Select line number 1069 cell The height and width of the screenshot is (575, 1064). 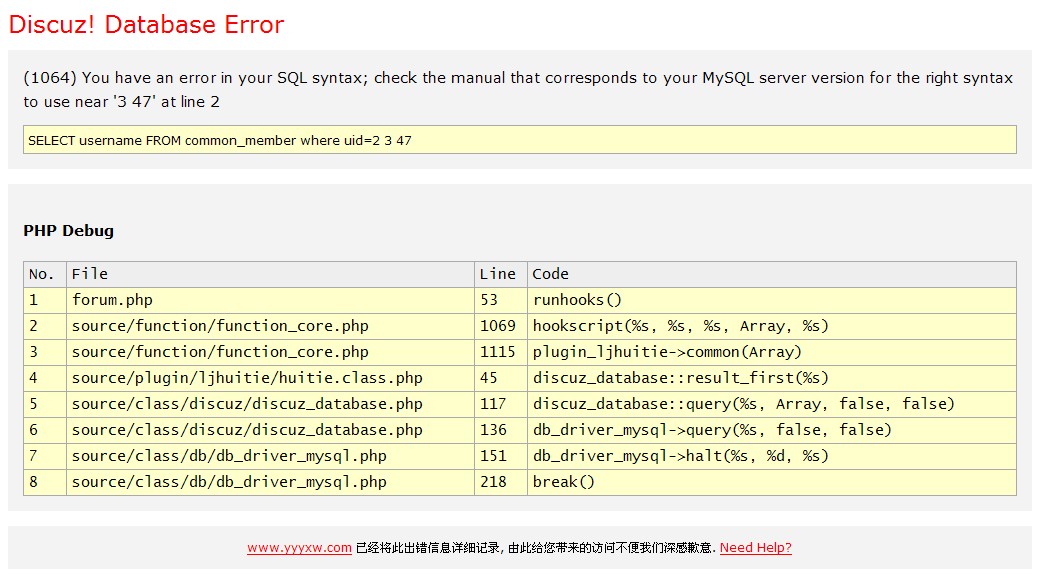pos(501,326)
